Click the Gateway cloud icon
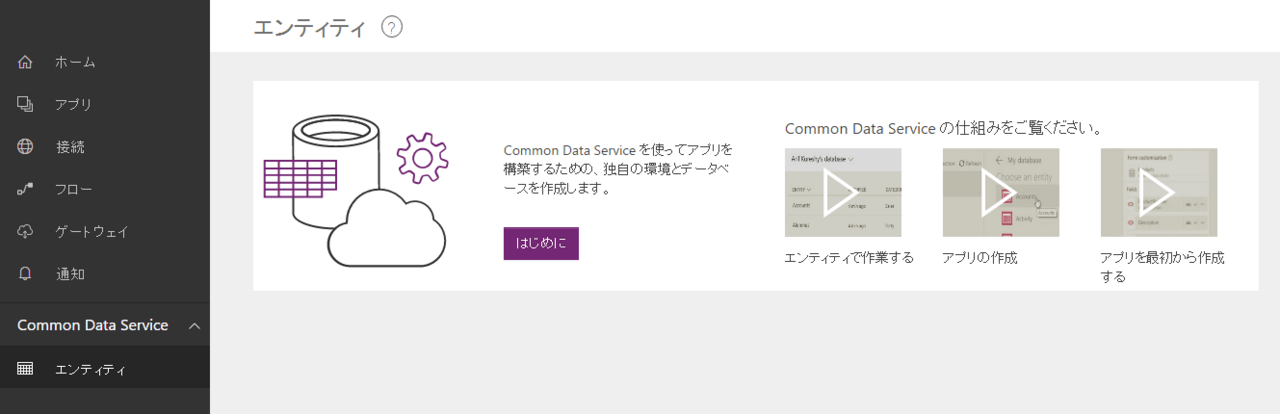This screenshot has height=414, width=1280. pyautogui.click(x=25, y=231)
